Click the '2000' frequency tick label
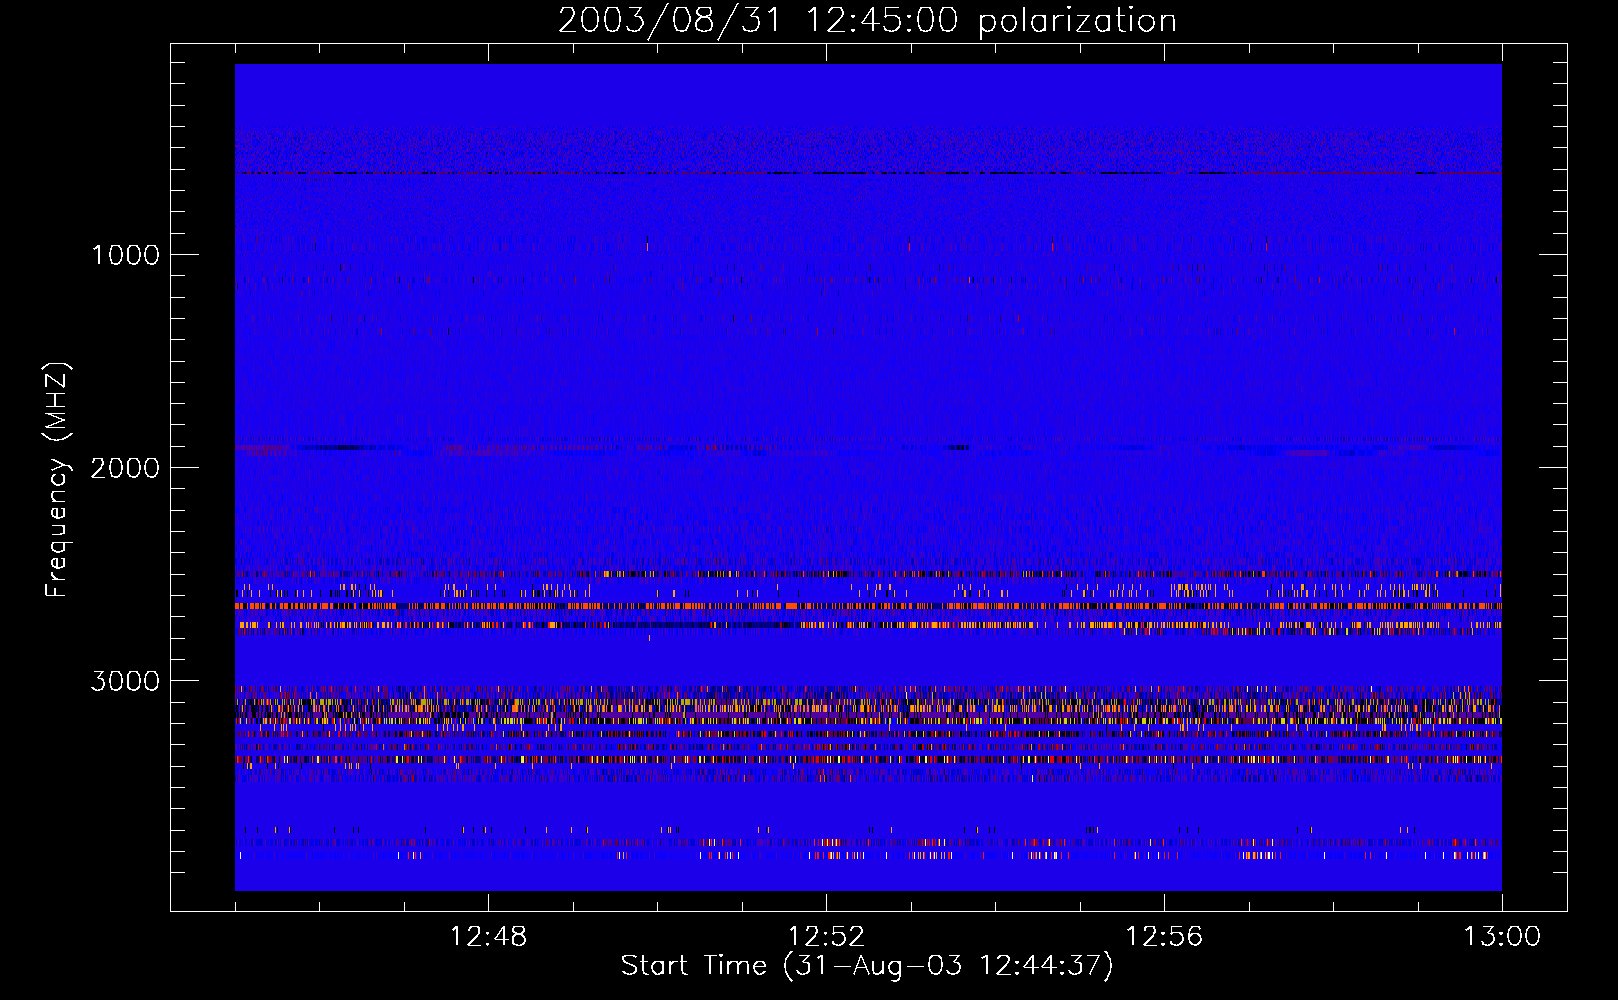 [125, 468]
